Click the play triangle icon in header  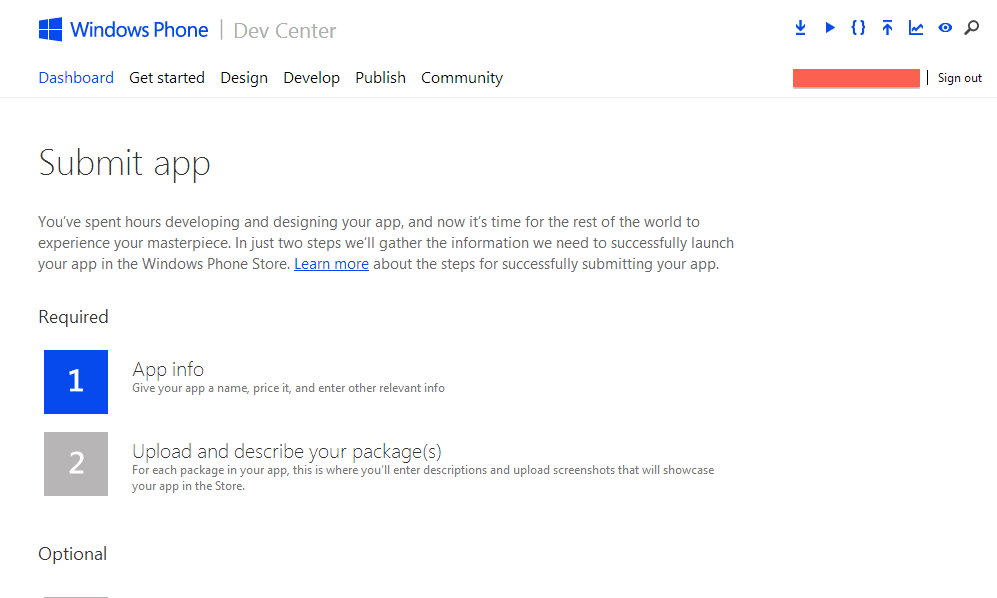[x=830, y=28]
